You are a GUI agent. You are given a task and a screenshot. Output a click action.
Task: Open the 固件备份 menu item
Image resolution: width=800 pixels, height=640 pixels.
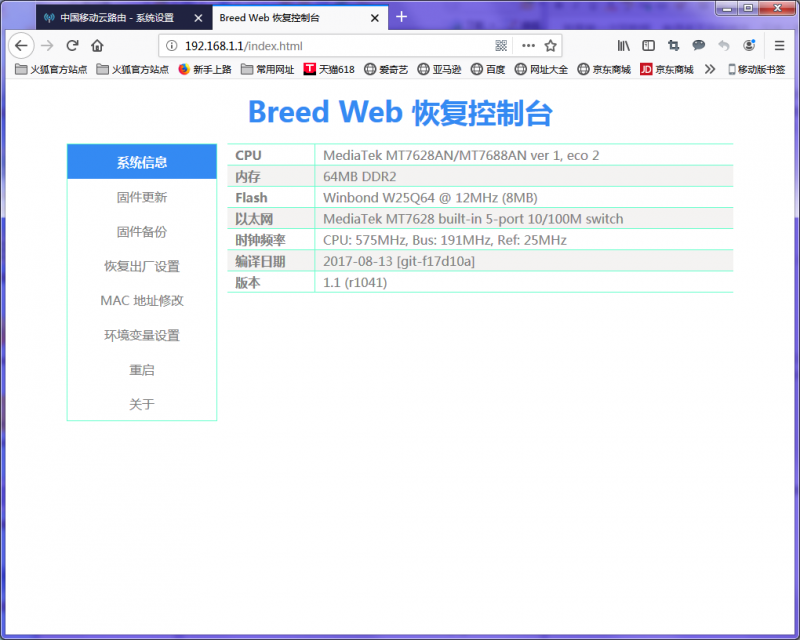tap(142, 232)
